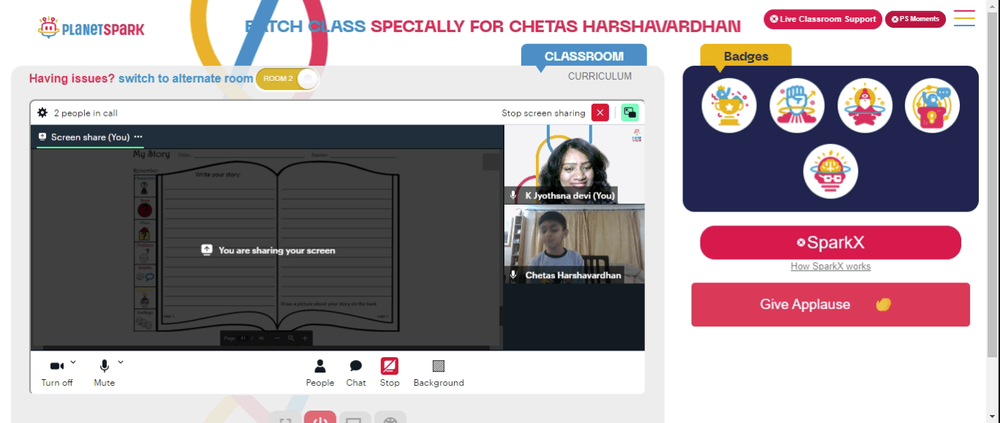Click "switch to alternate room" text

(x=186, y=78)
